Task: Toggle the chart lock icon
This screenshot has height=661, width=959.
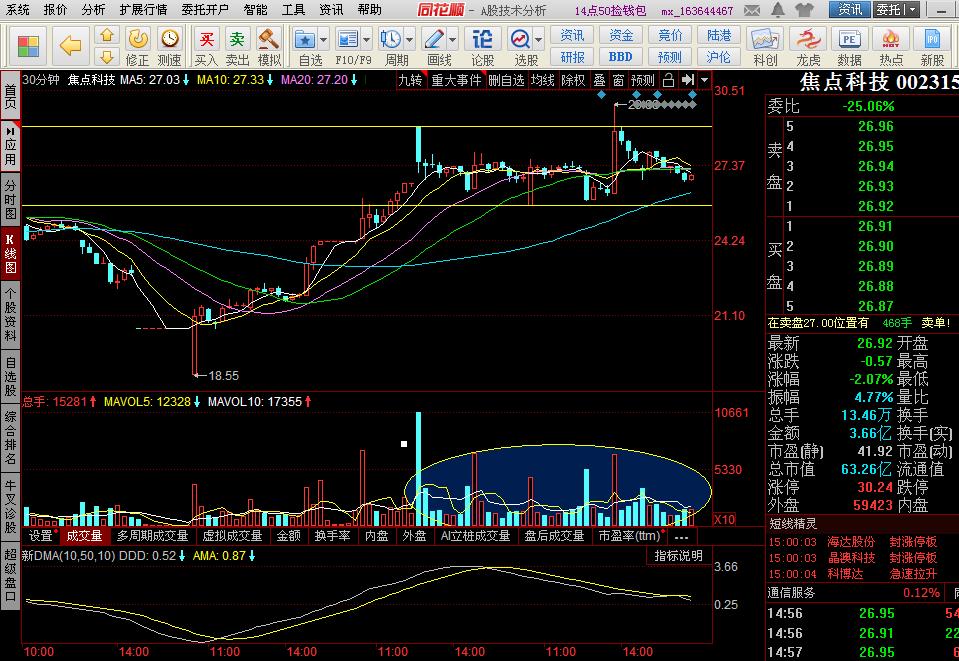Action: point(668,80)
